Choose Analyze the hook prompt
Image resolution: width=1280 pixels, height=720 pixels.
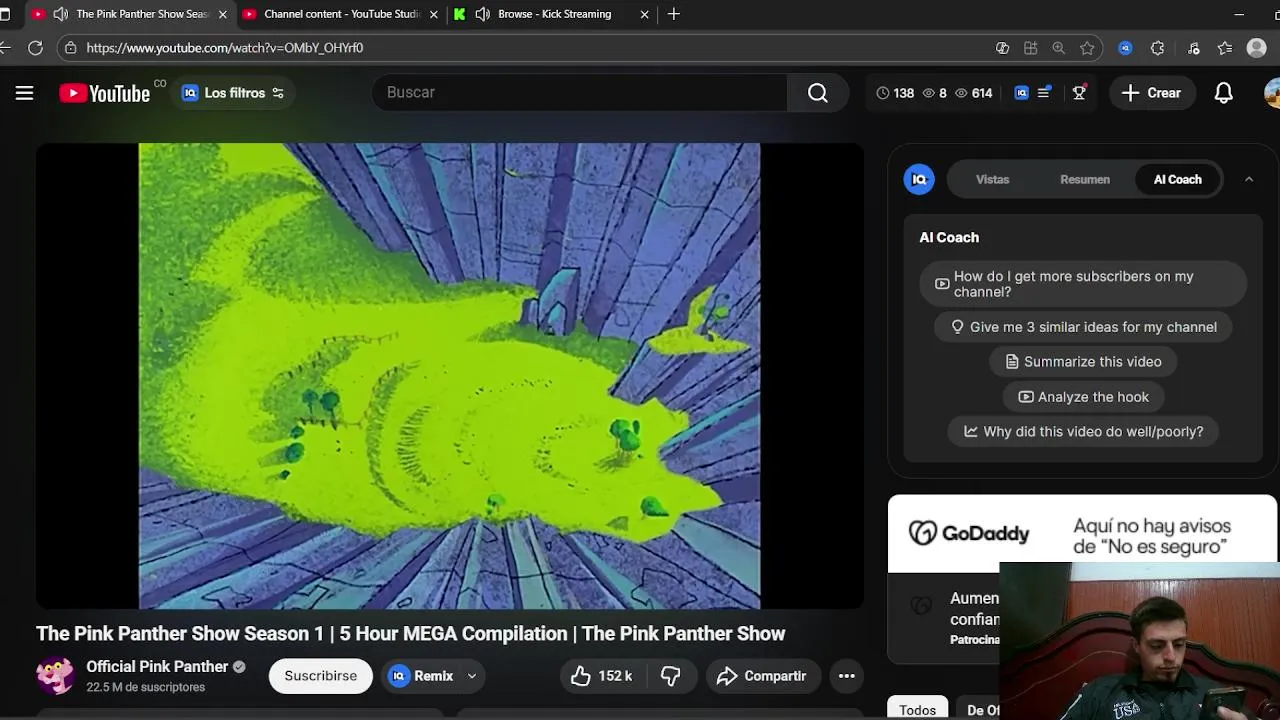1083,397
